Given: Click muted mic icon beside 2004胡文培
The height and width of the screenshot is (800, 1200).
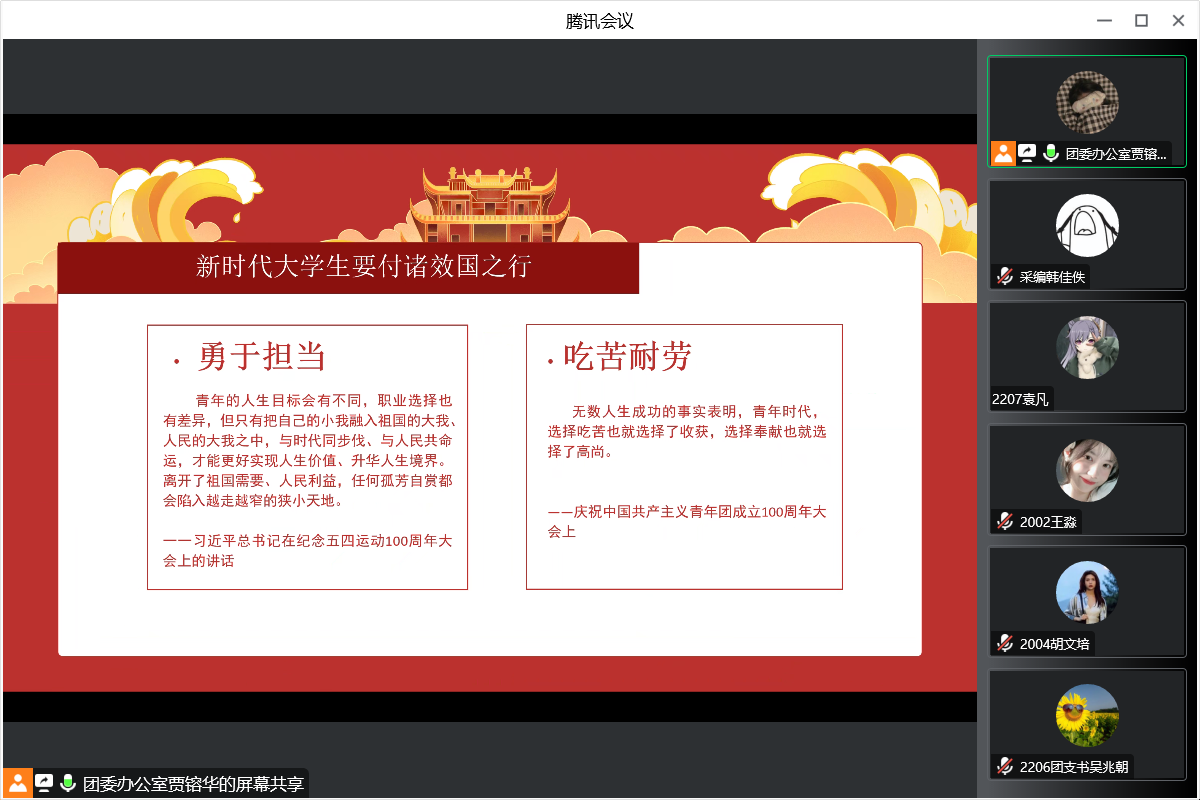Looking at the screenshot, I should tap(1005, 643).
